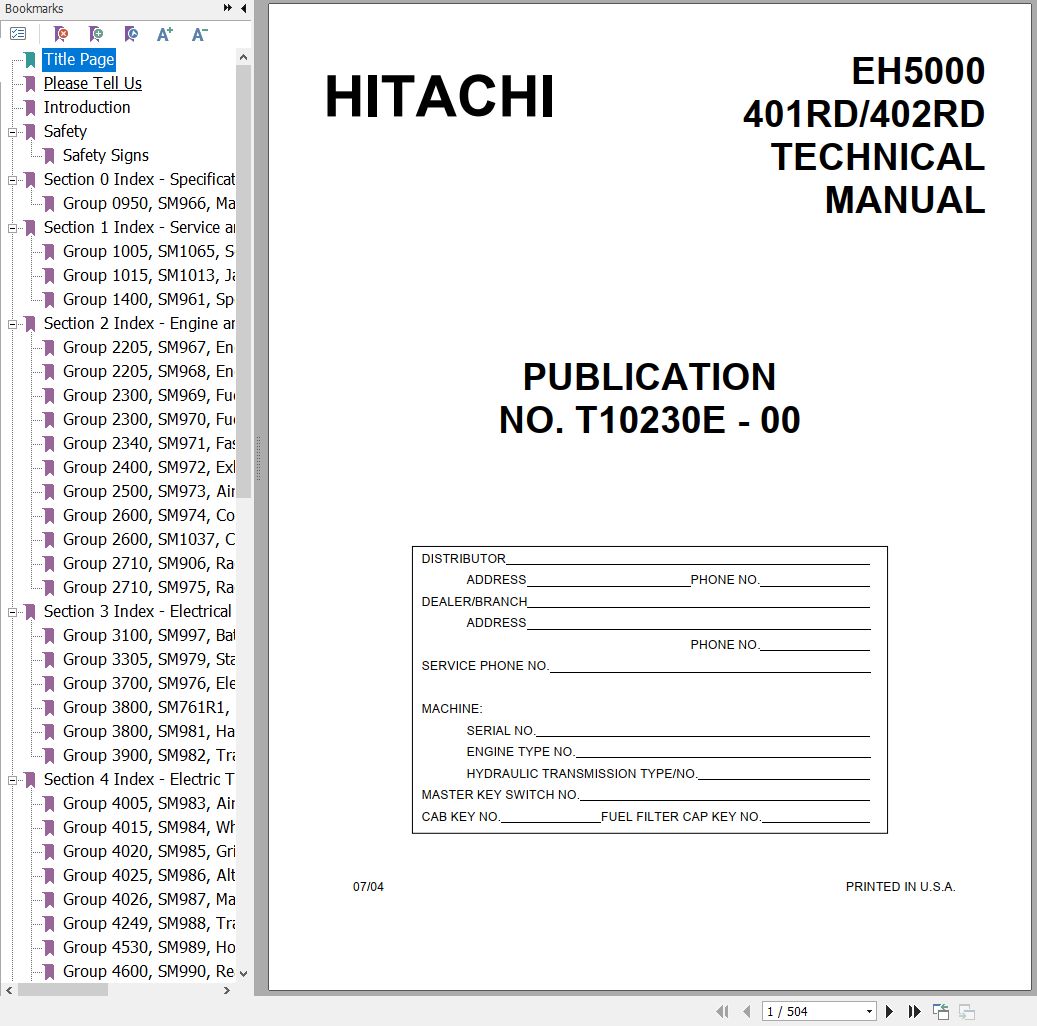The height and width of the screenshot is (1026, 1037).
Task: Collapse the Safety bookmark node
Action: [x=12, y=132]
